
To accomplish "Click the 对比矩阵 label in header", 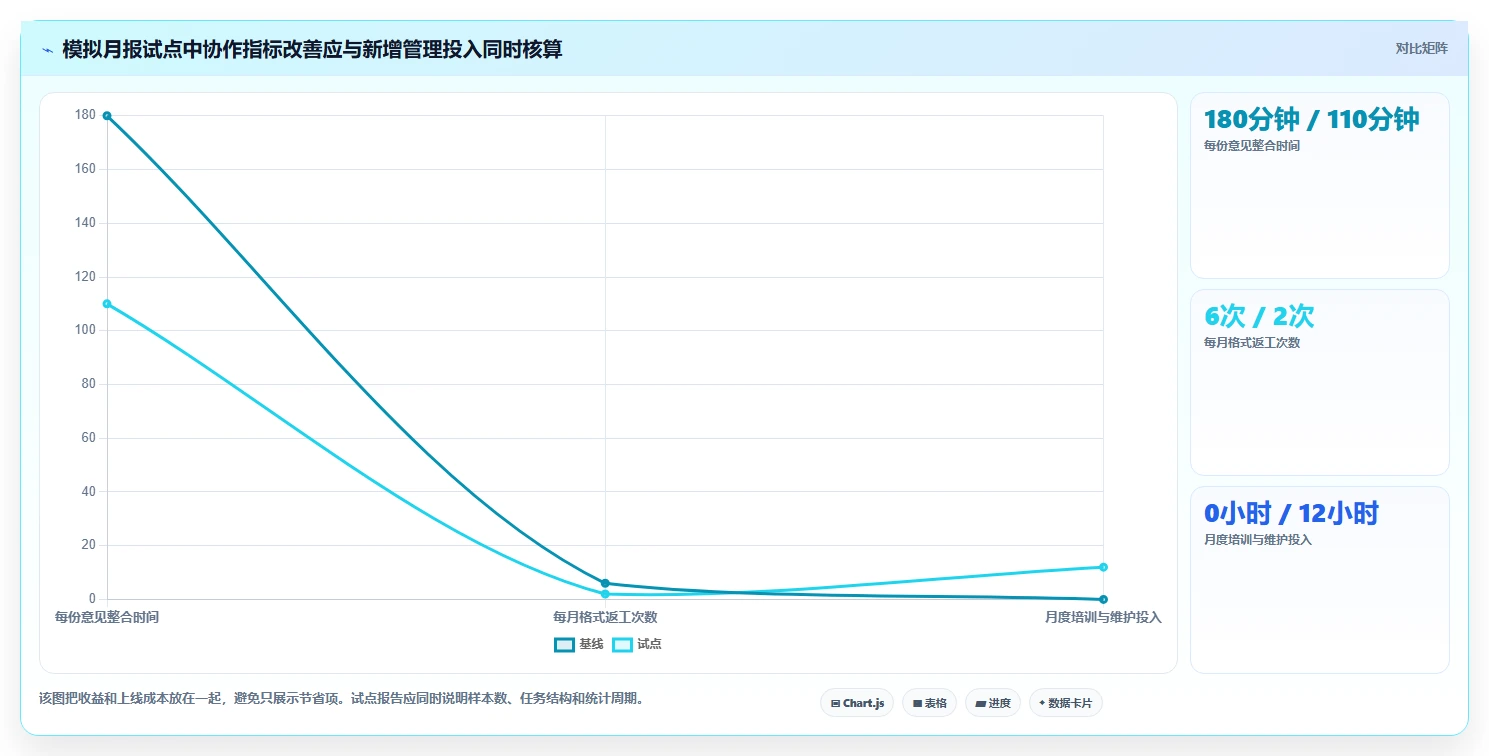I will (x=1422, y=48).
